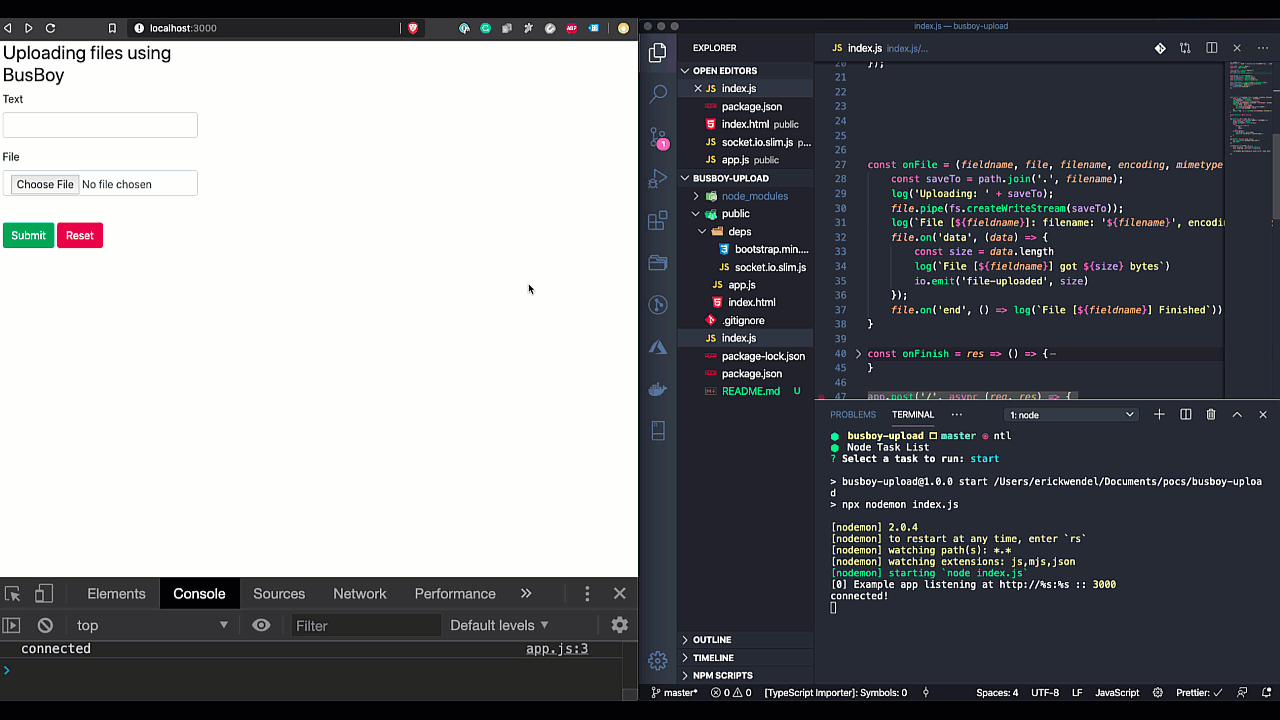Click the console Filter input
Viewport: 1280px width, 720px height.
point(366,625)
